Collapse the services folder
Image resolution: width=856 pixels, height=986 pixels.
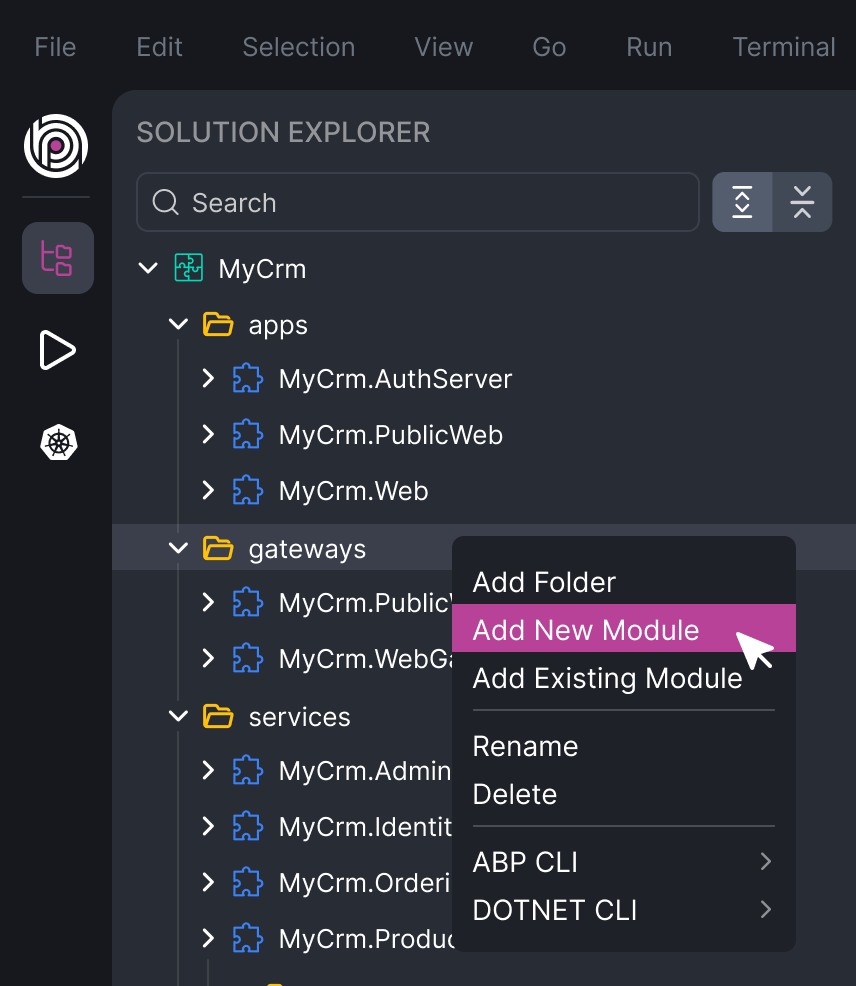click(179, 716)
